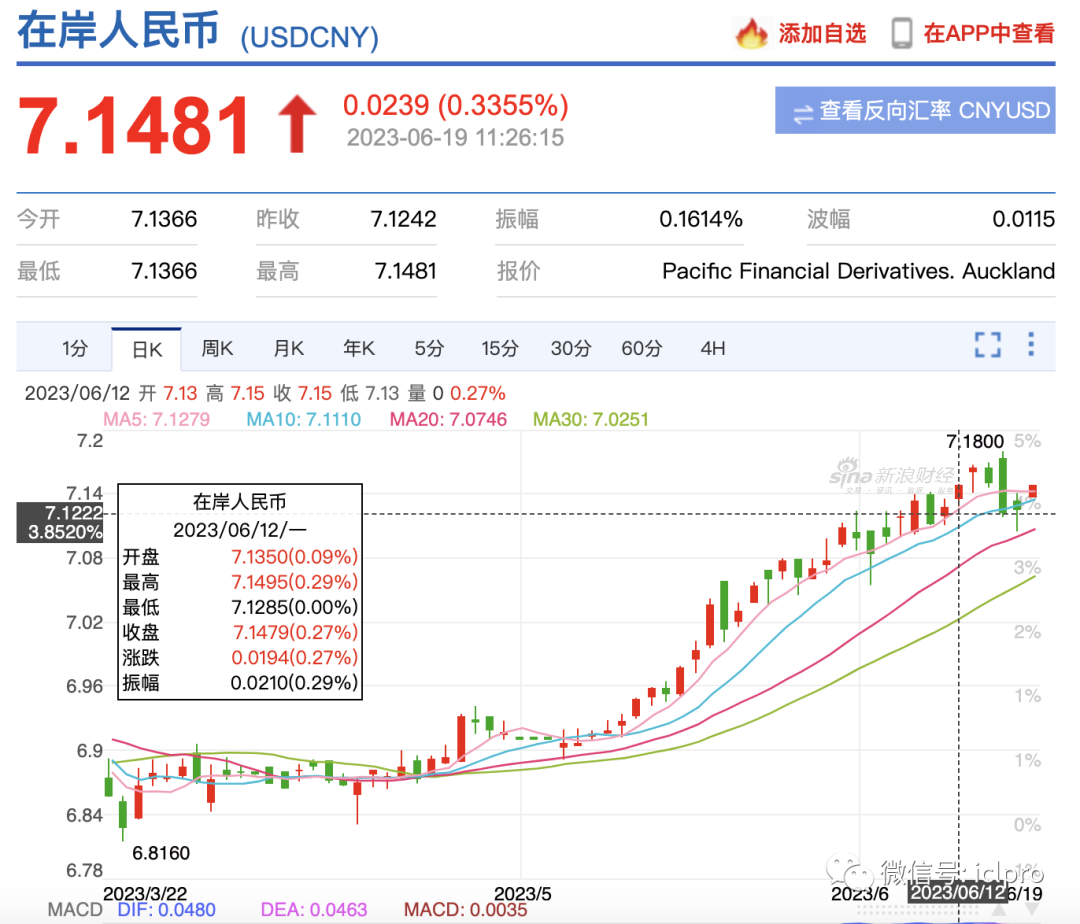Open the 月K monthly chart tab
Viewport: 1080px width, 924px height.
(288, 349)
